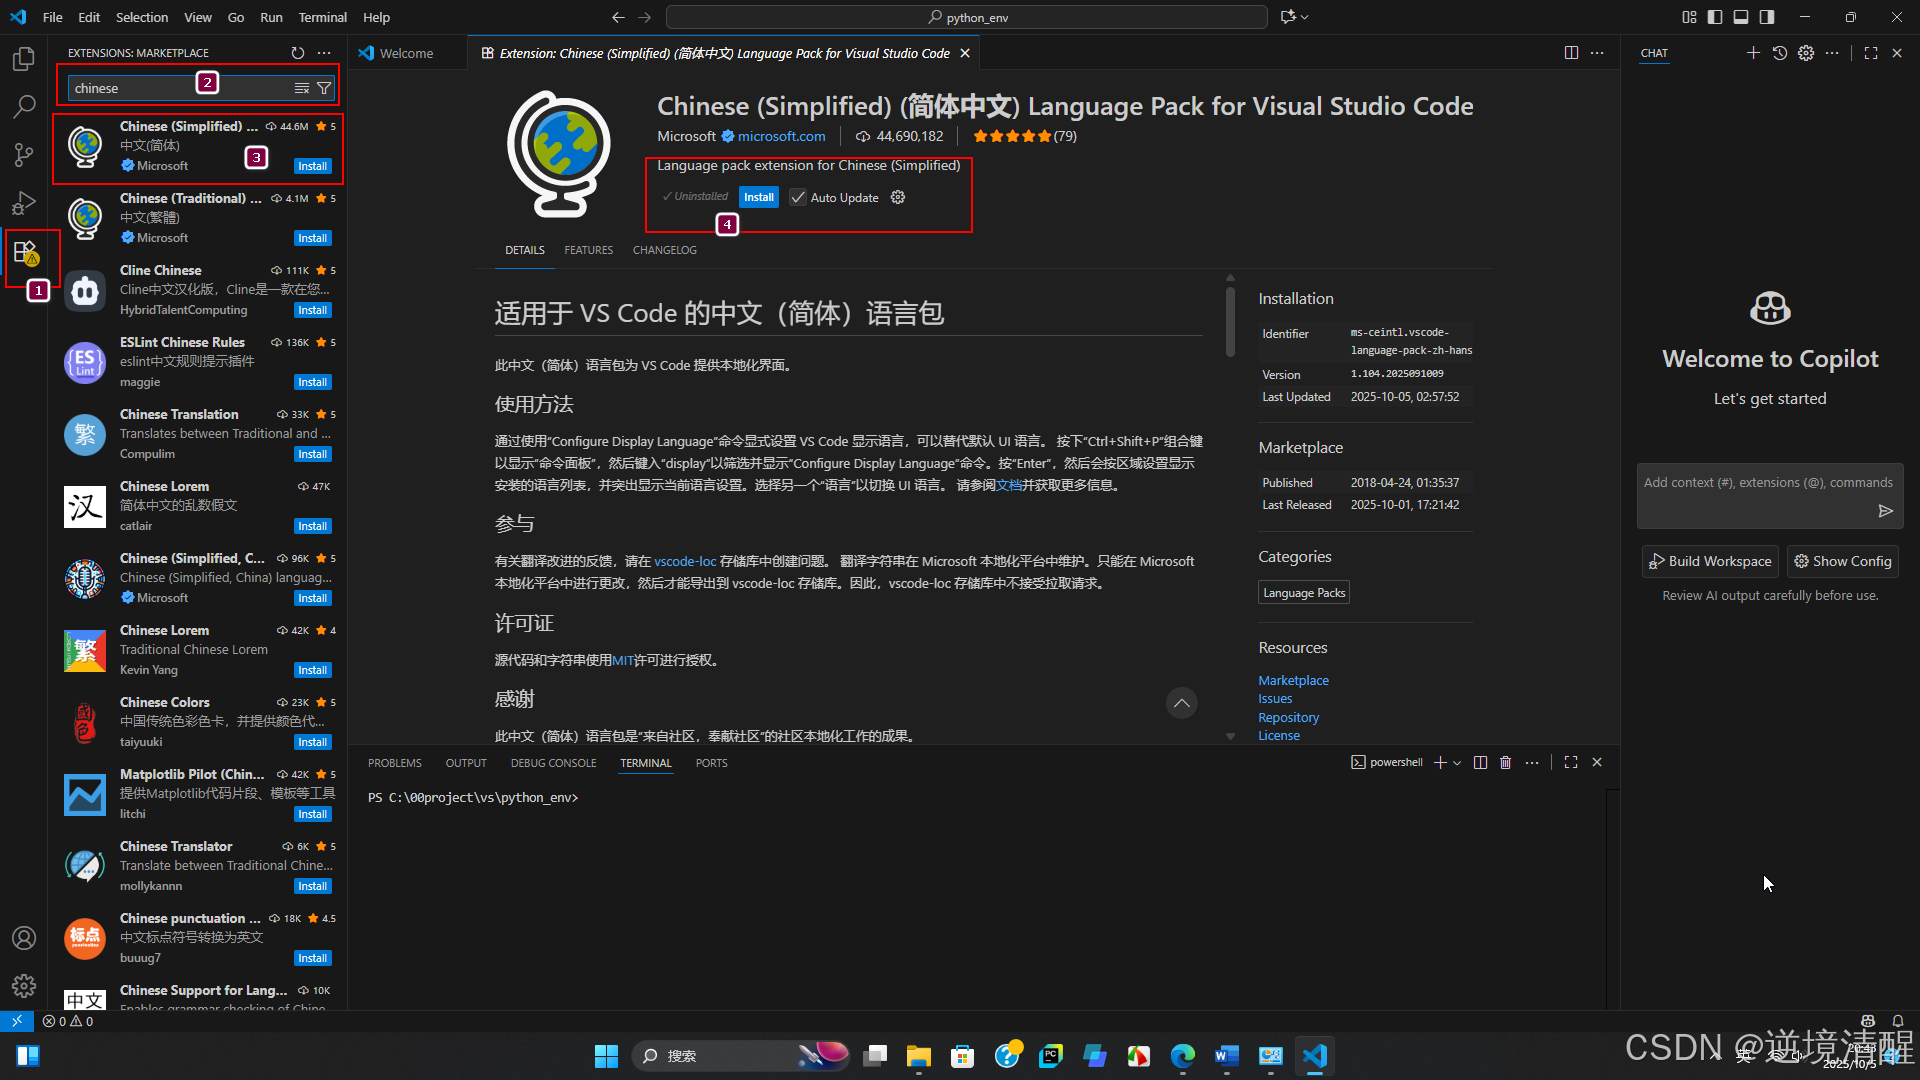
Task: Split the terminal panel
Action: [1480, 762]
